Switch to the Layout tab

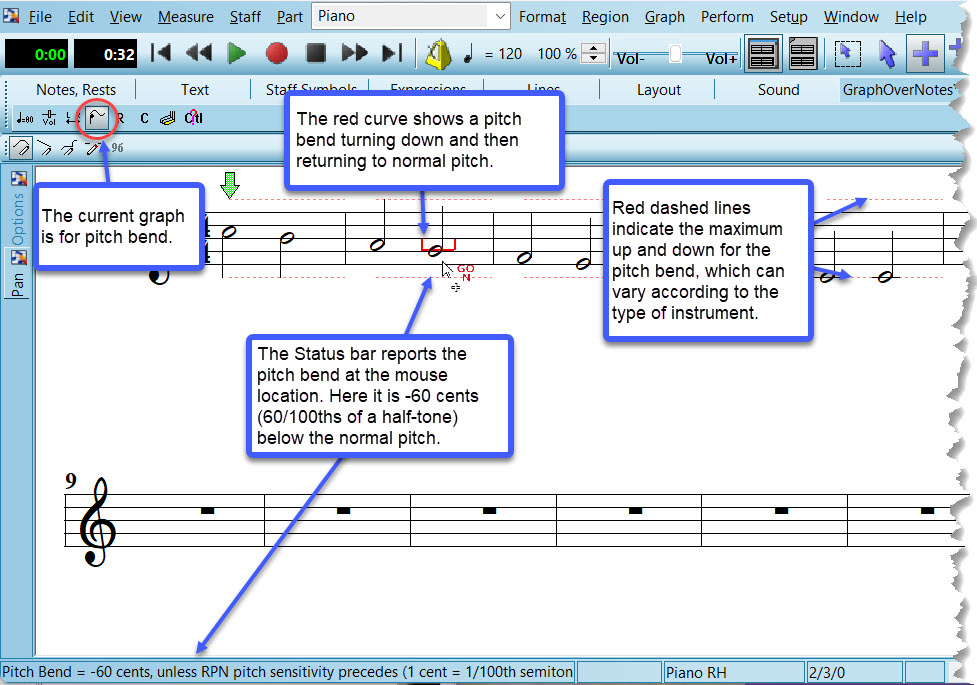658,90
